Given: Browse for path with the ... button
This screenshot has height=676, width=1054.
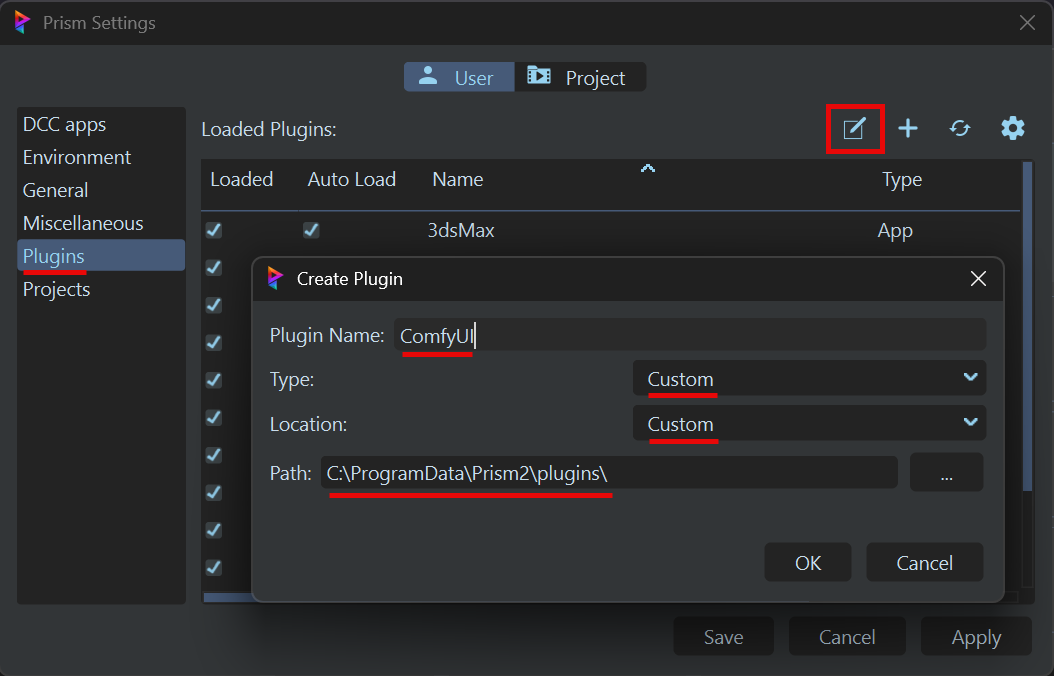Looking at the screenshot, I should tap(946, 473).
